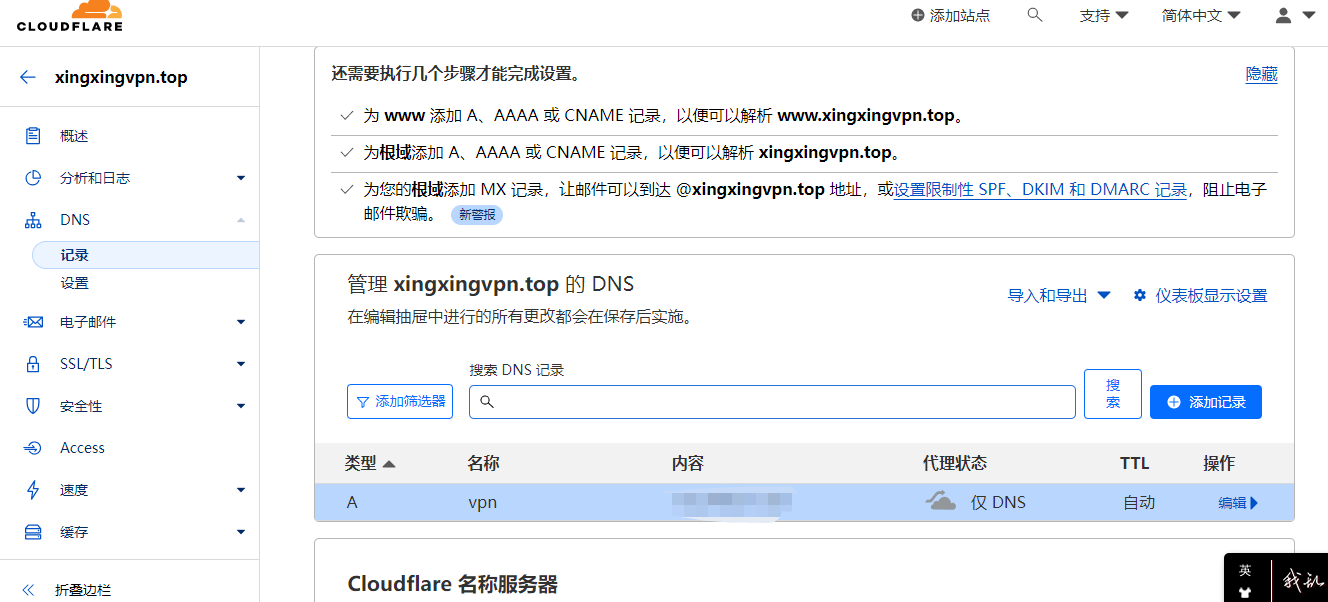Click the Cloudflare 名称服务器 heading
The height and width of the screenshot is (602, 1328).
pos(452,584)
